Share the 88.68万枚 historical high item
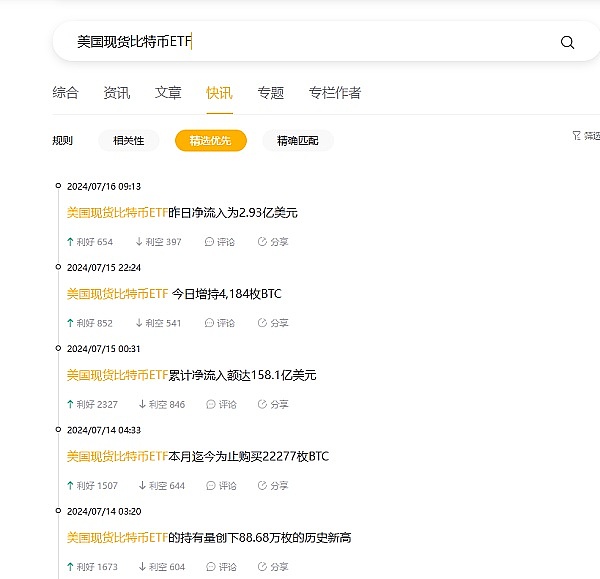This screenshot has height=579, width=600. pos(273,567)
